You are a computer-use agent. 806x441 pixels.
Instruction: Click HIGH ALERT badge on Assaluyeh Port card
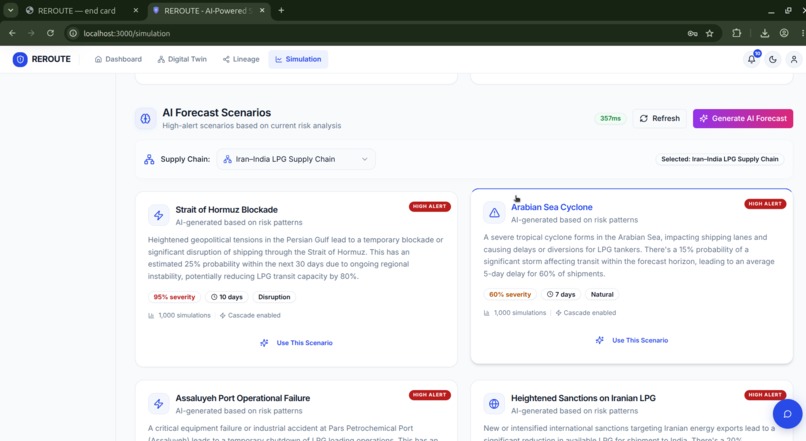(430, 395)
